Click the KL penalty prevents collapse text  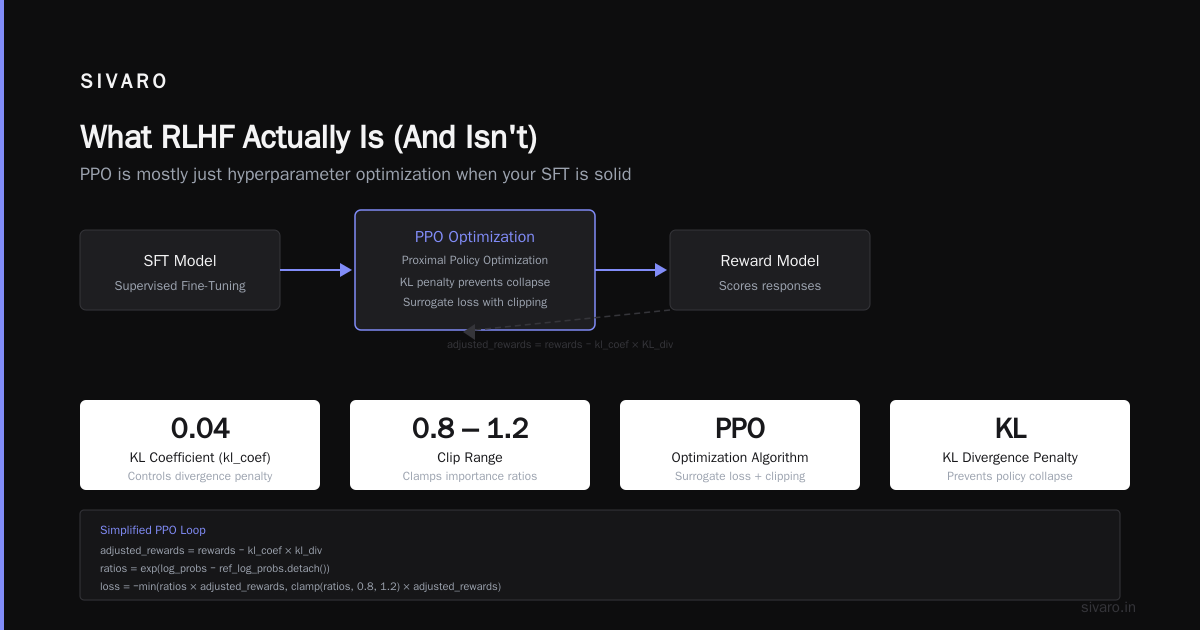[x=475, y=282]
